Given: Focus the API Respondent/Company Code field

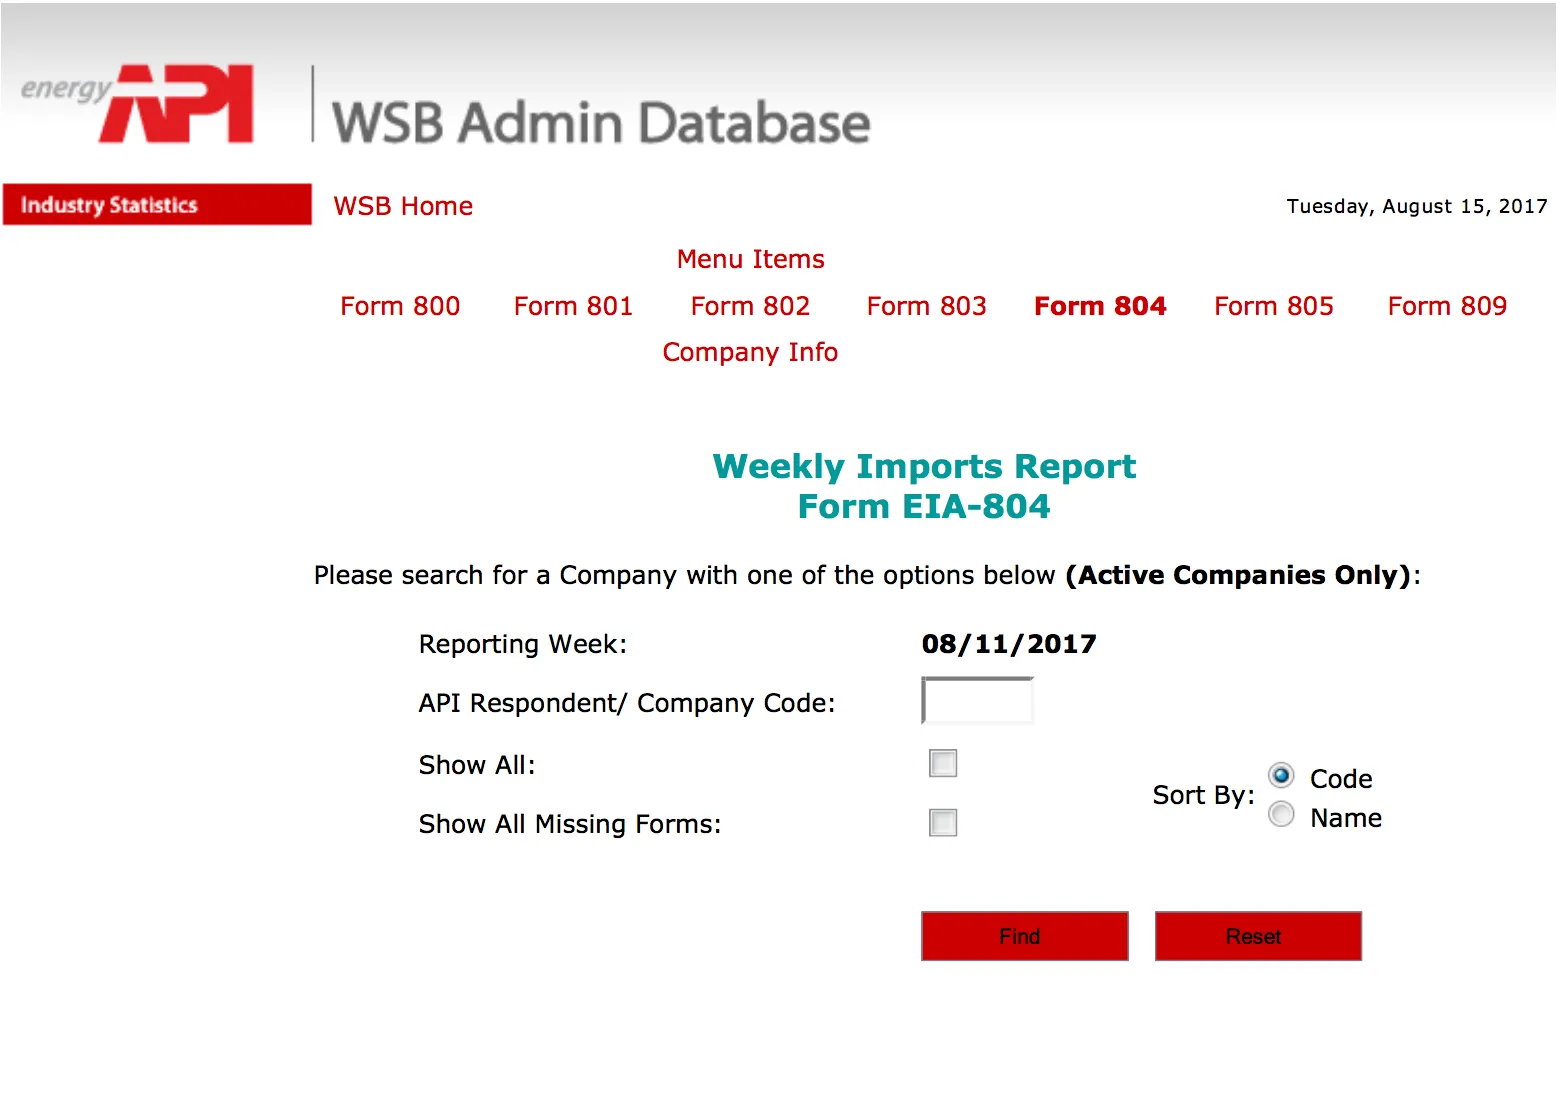Looking at the screenshot, I should (x=977, y=701).
